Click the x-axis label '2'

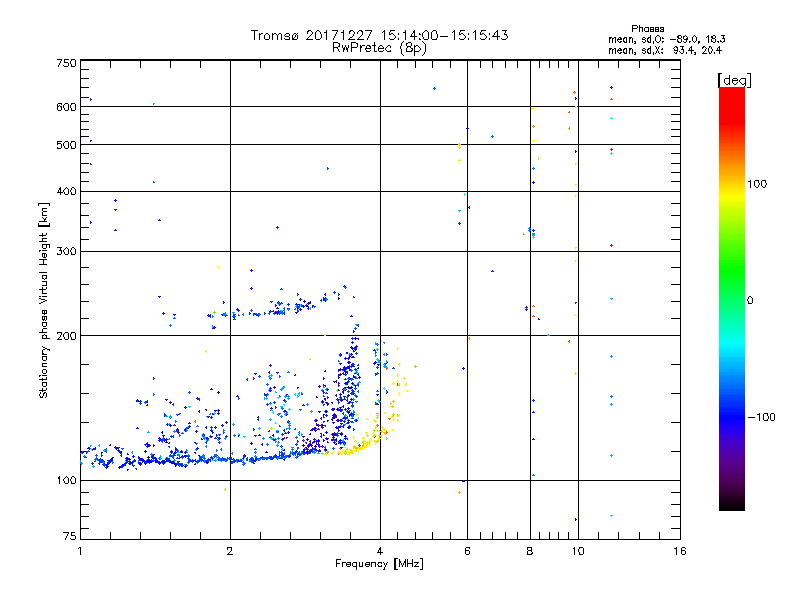tap(230, 551)
